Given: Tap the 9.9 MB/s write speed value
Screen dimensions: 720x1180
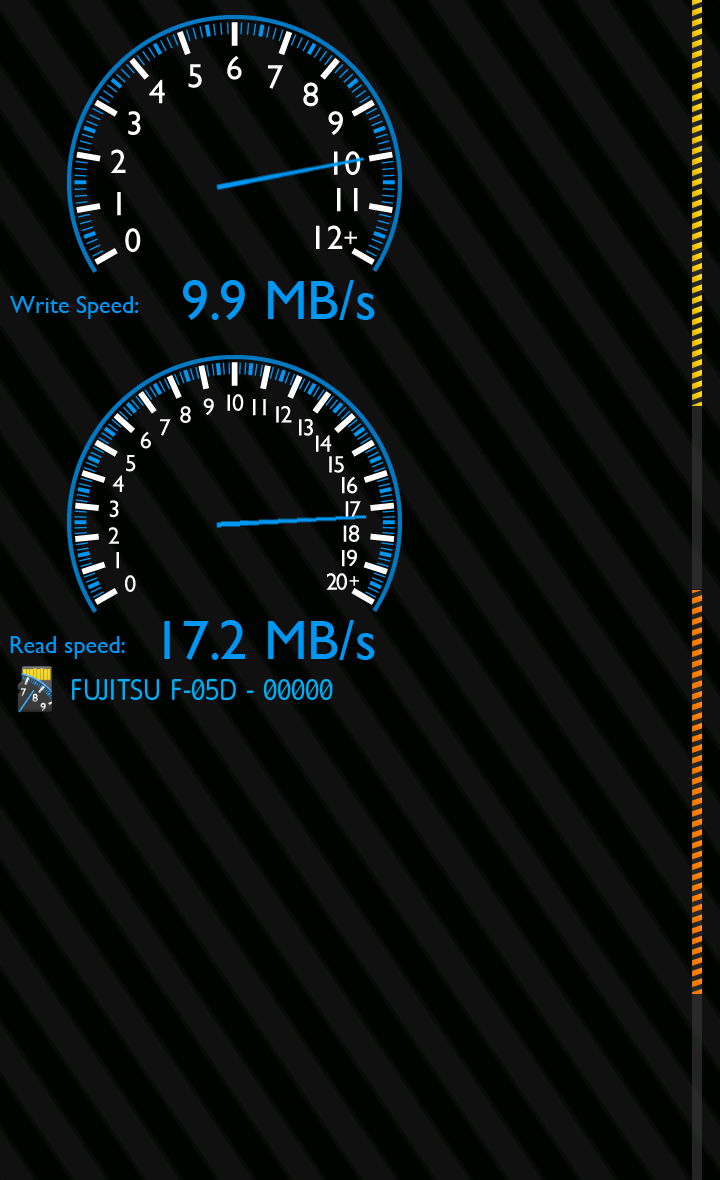Looking at the screenshot, I should (278, 300).
